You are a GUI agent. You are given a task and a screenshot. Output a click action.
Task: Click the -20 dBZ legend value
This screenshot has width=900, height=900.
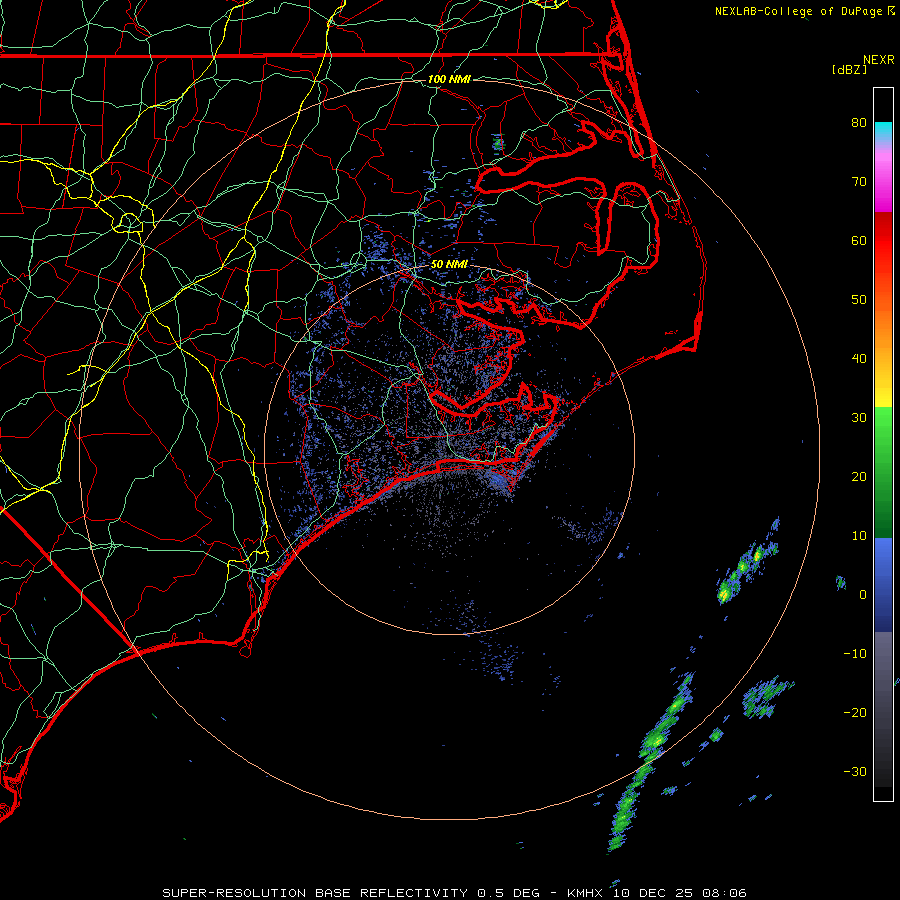coord(855,713)
